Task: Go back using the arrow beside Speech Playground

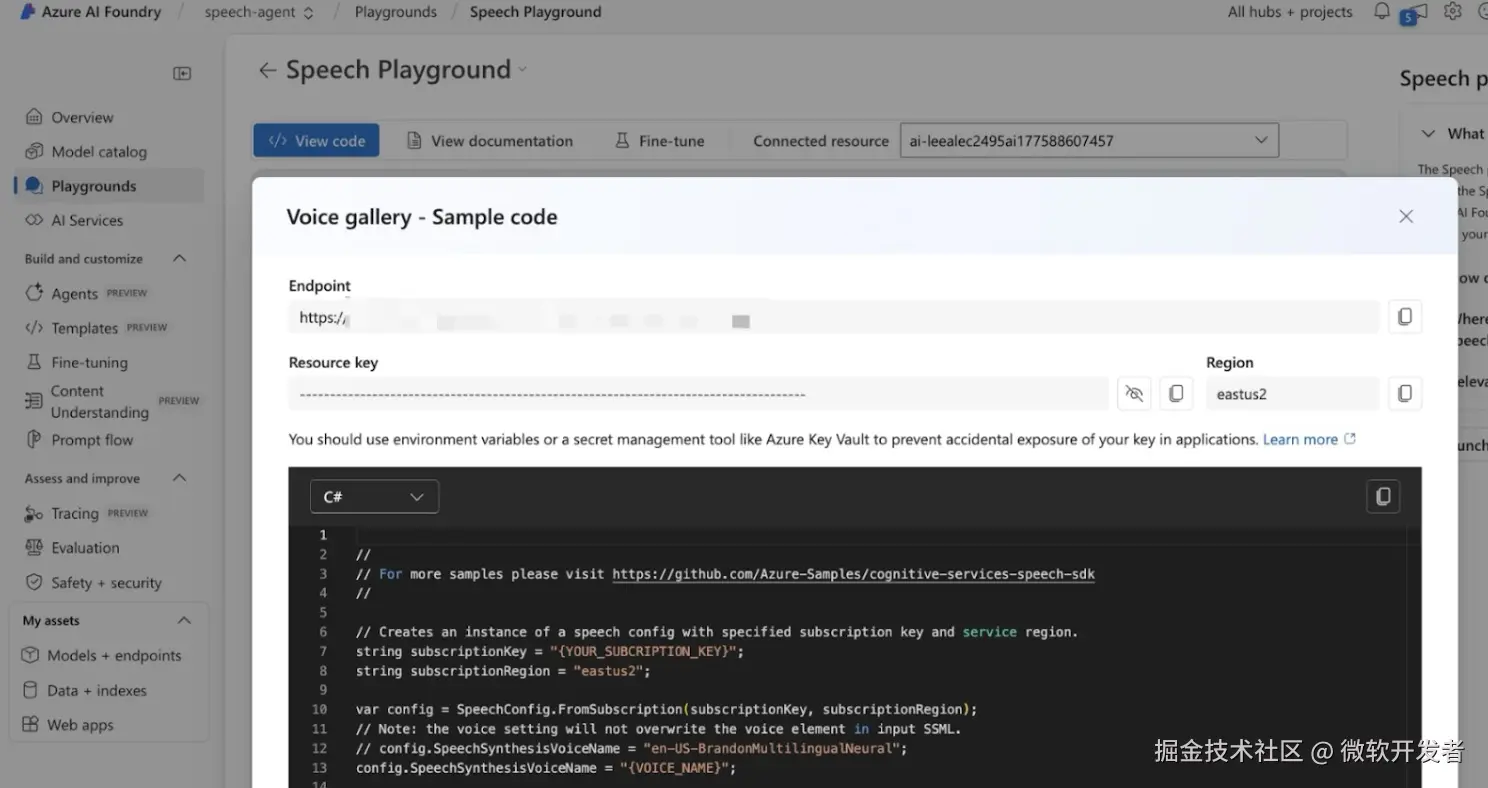Action: [x=267, y=70]
